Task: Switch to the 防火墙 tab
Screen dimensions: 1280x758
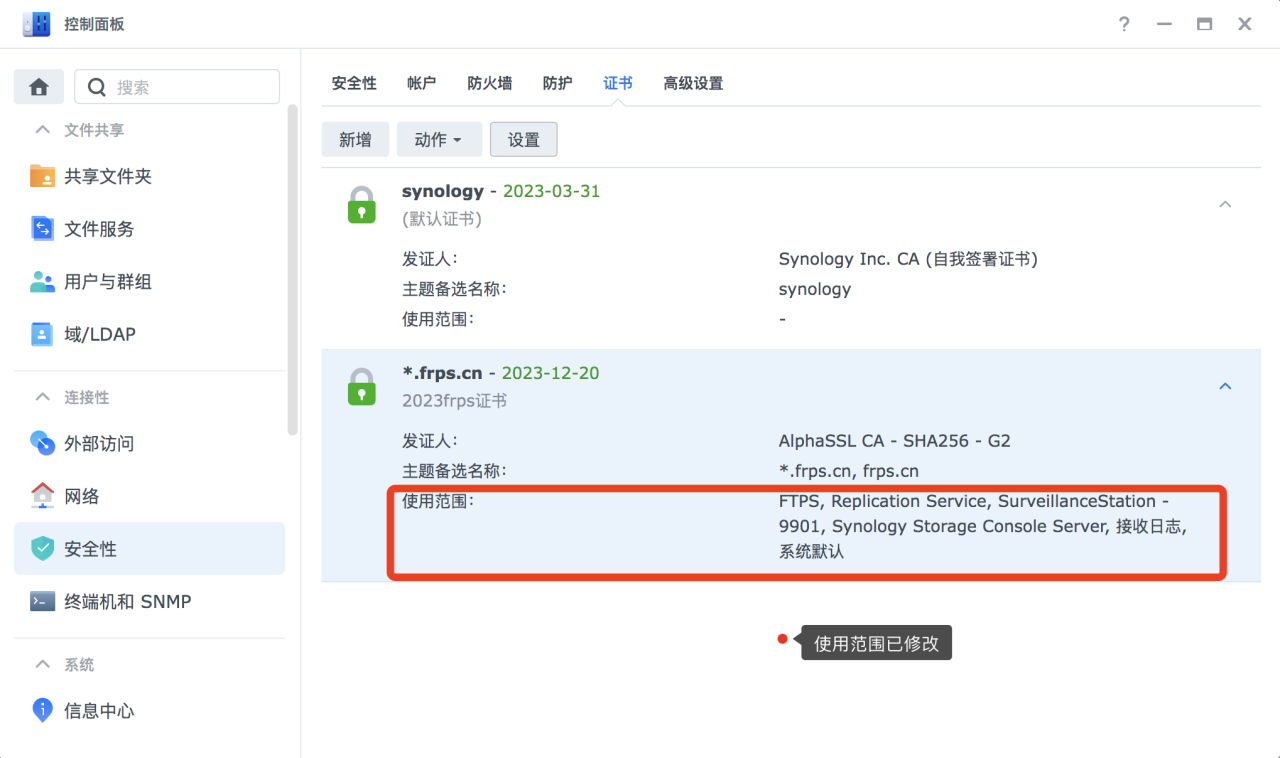Action: point(490,83)
